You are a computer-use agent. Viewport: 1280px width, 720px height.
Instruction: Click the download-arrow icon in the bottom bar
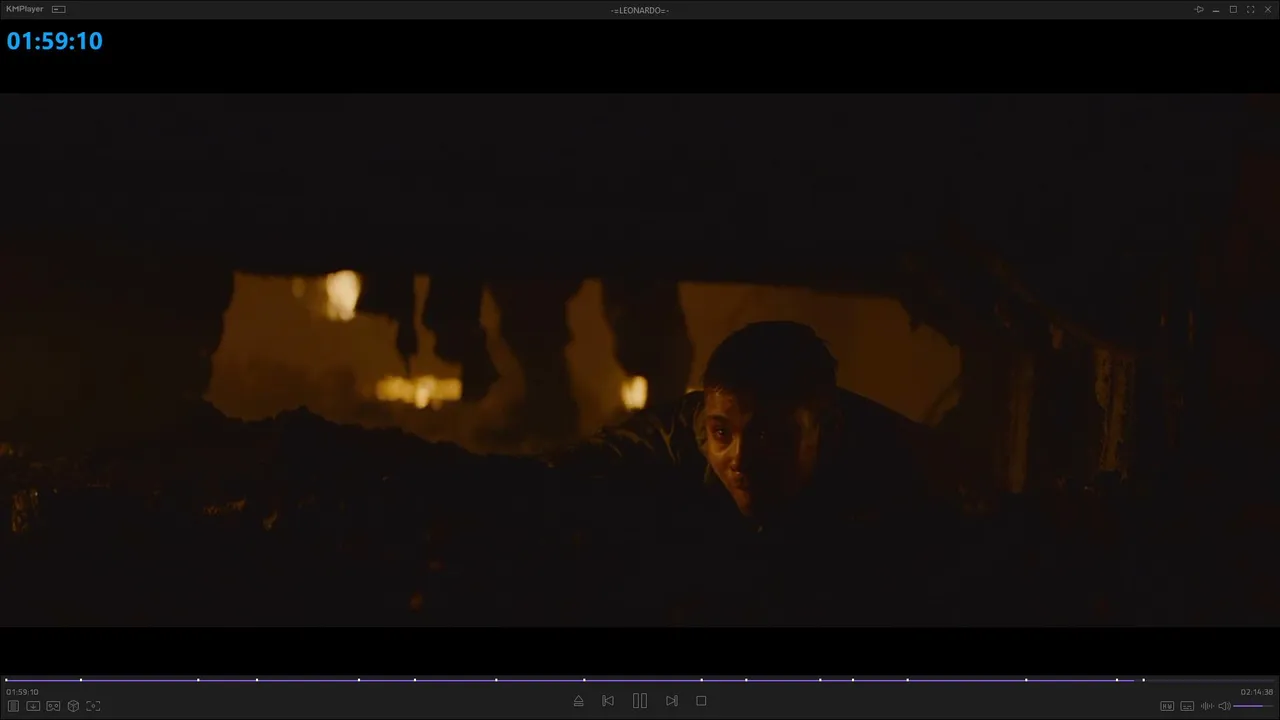click(33, 706)
